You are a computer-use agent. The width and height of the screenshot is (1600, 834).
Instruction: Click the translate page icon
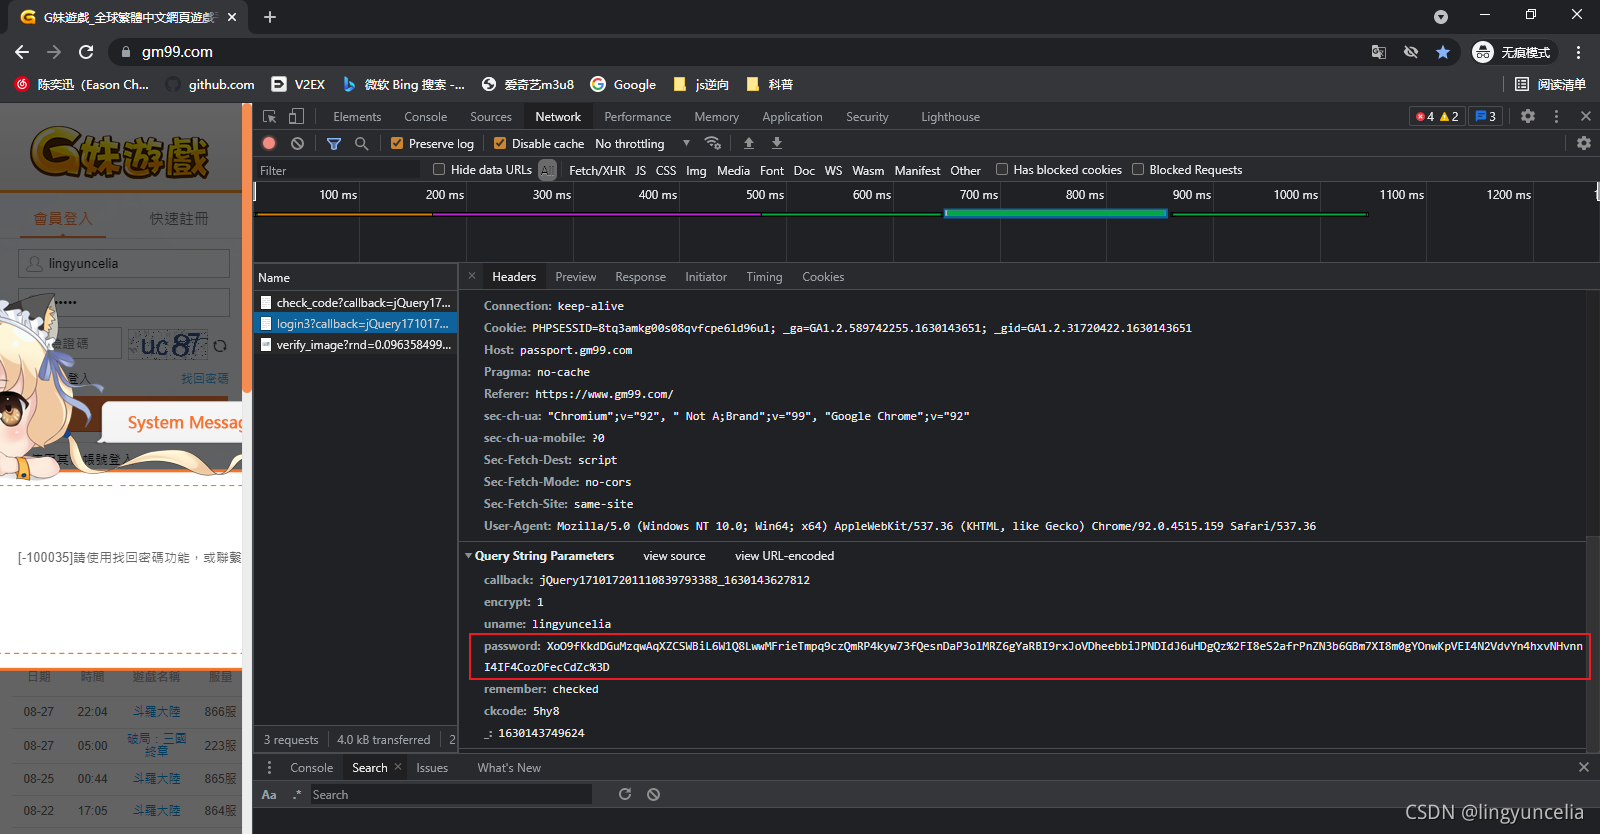(1379, 52)
